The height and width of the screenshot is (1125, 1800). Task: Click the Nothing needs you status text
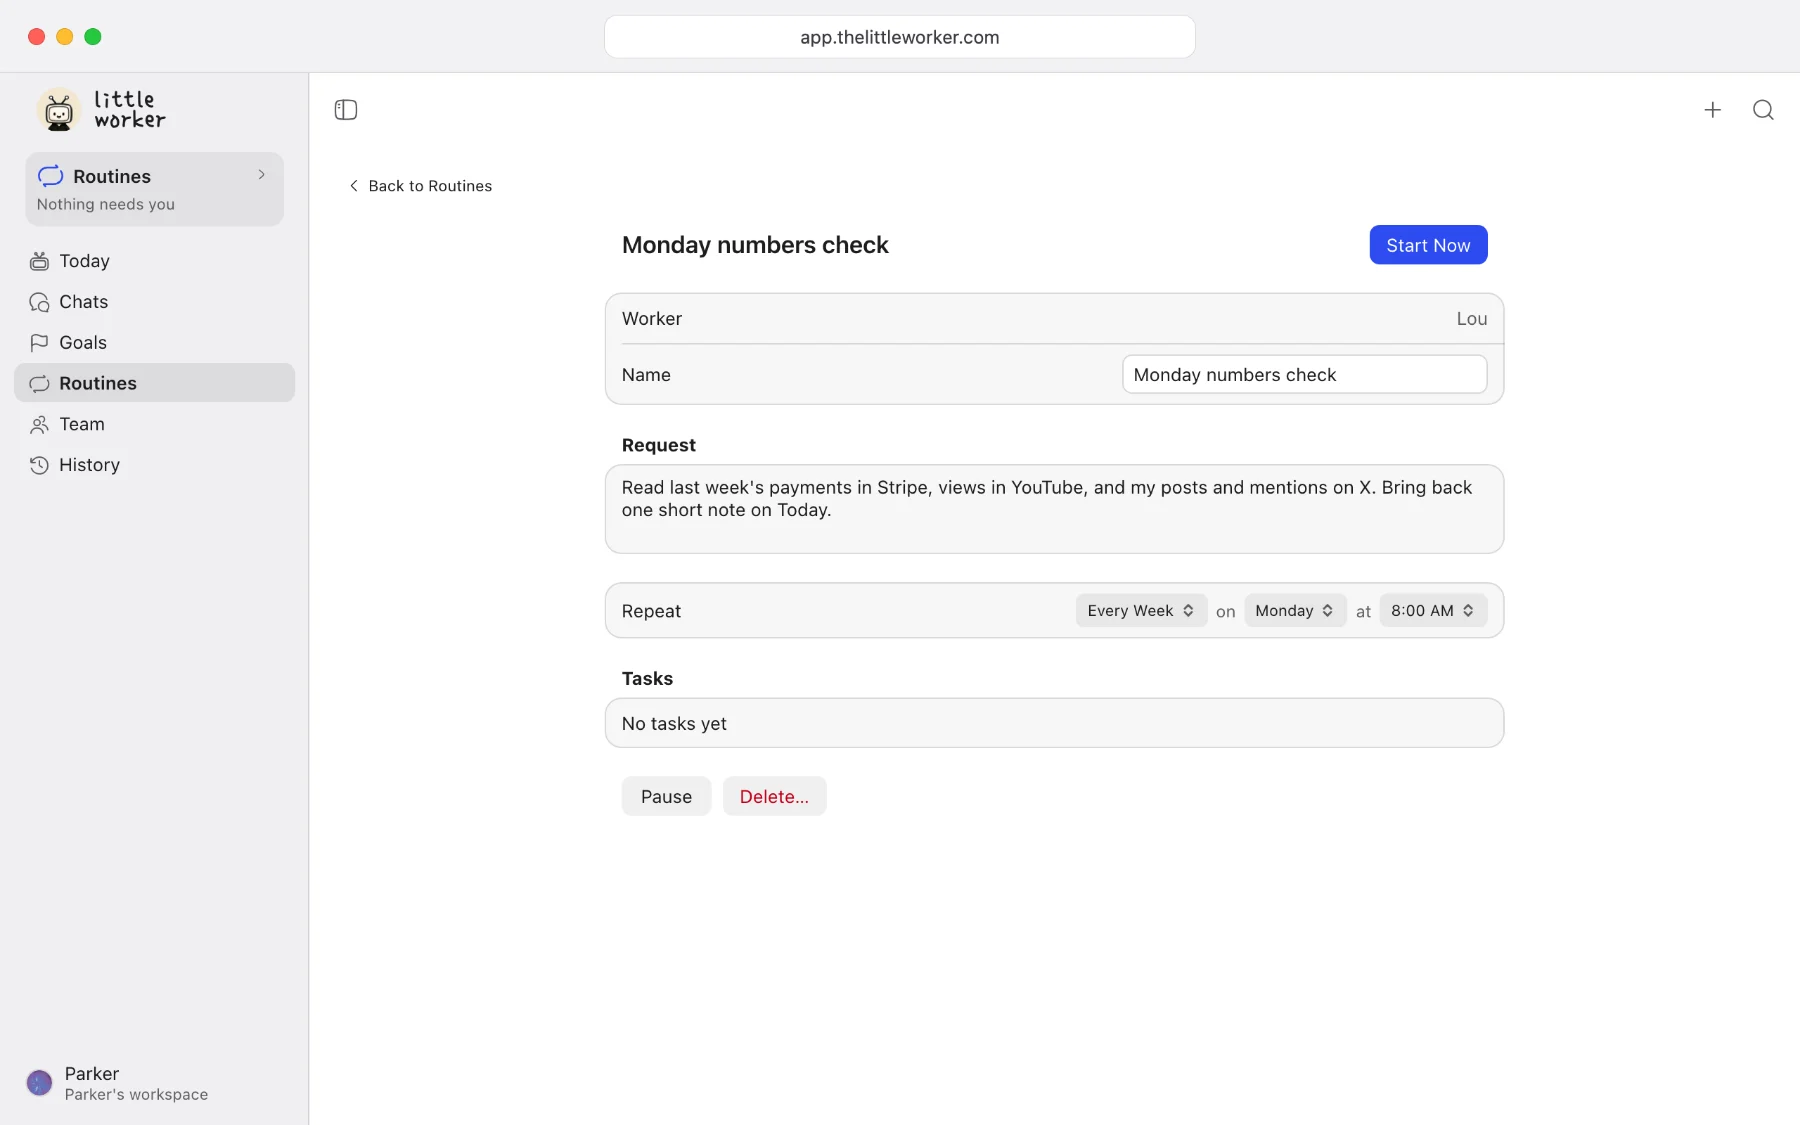[106, 204]
